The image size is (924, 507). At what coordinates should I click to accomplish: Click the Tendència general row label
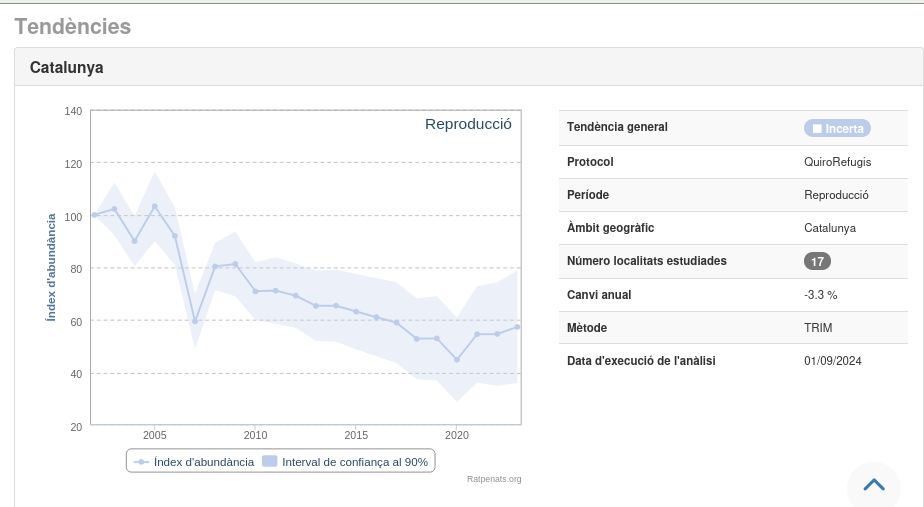tap(617, 127)
